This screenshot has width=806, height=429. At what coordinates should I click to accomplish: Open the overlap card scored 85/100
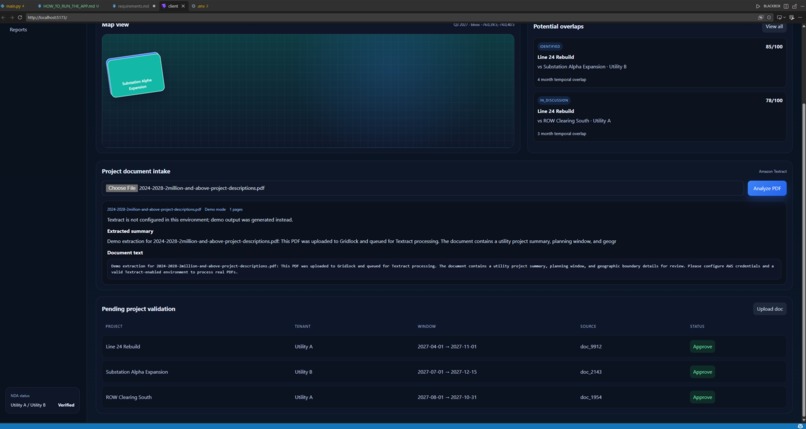[x=660, y=63]
